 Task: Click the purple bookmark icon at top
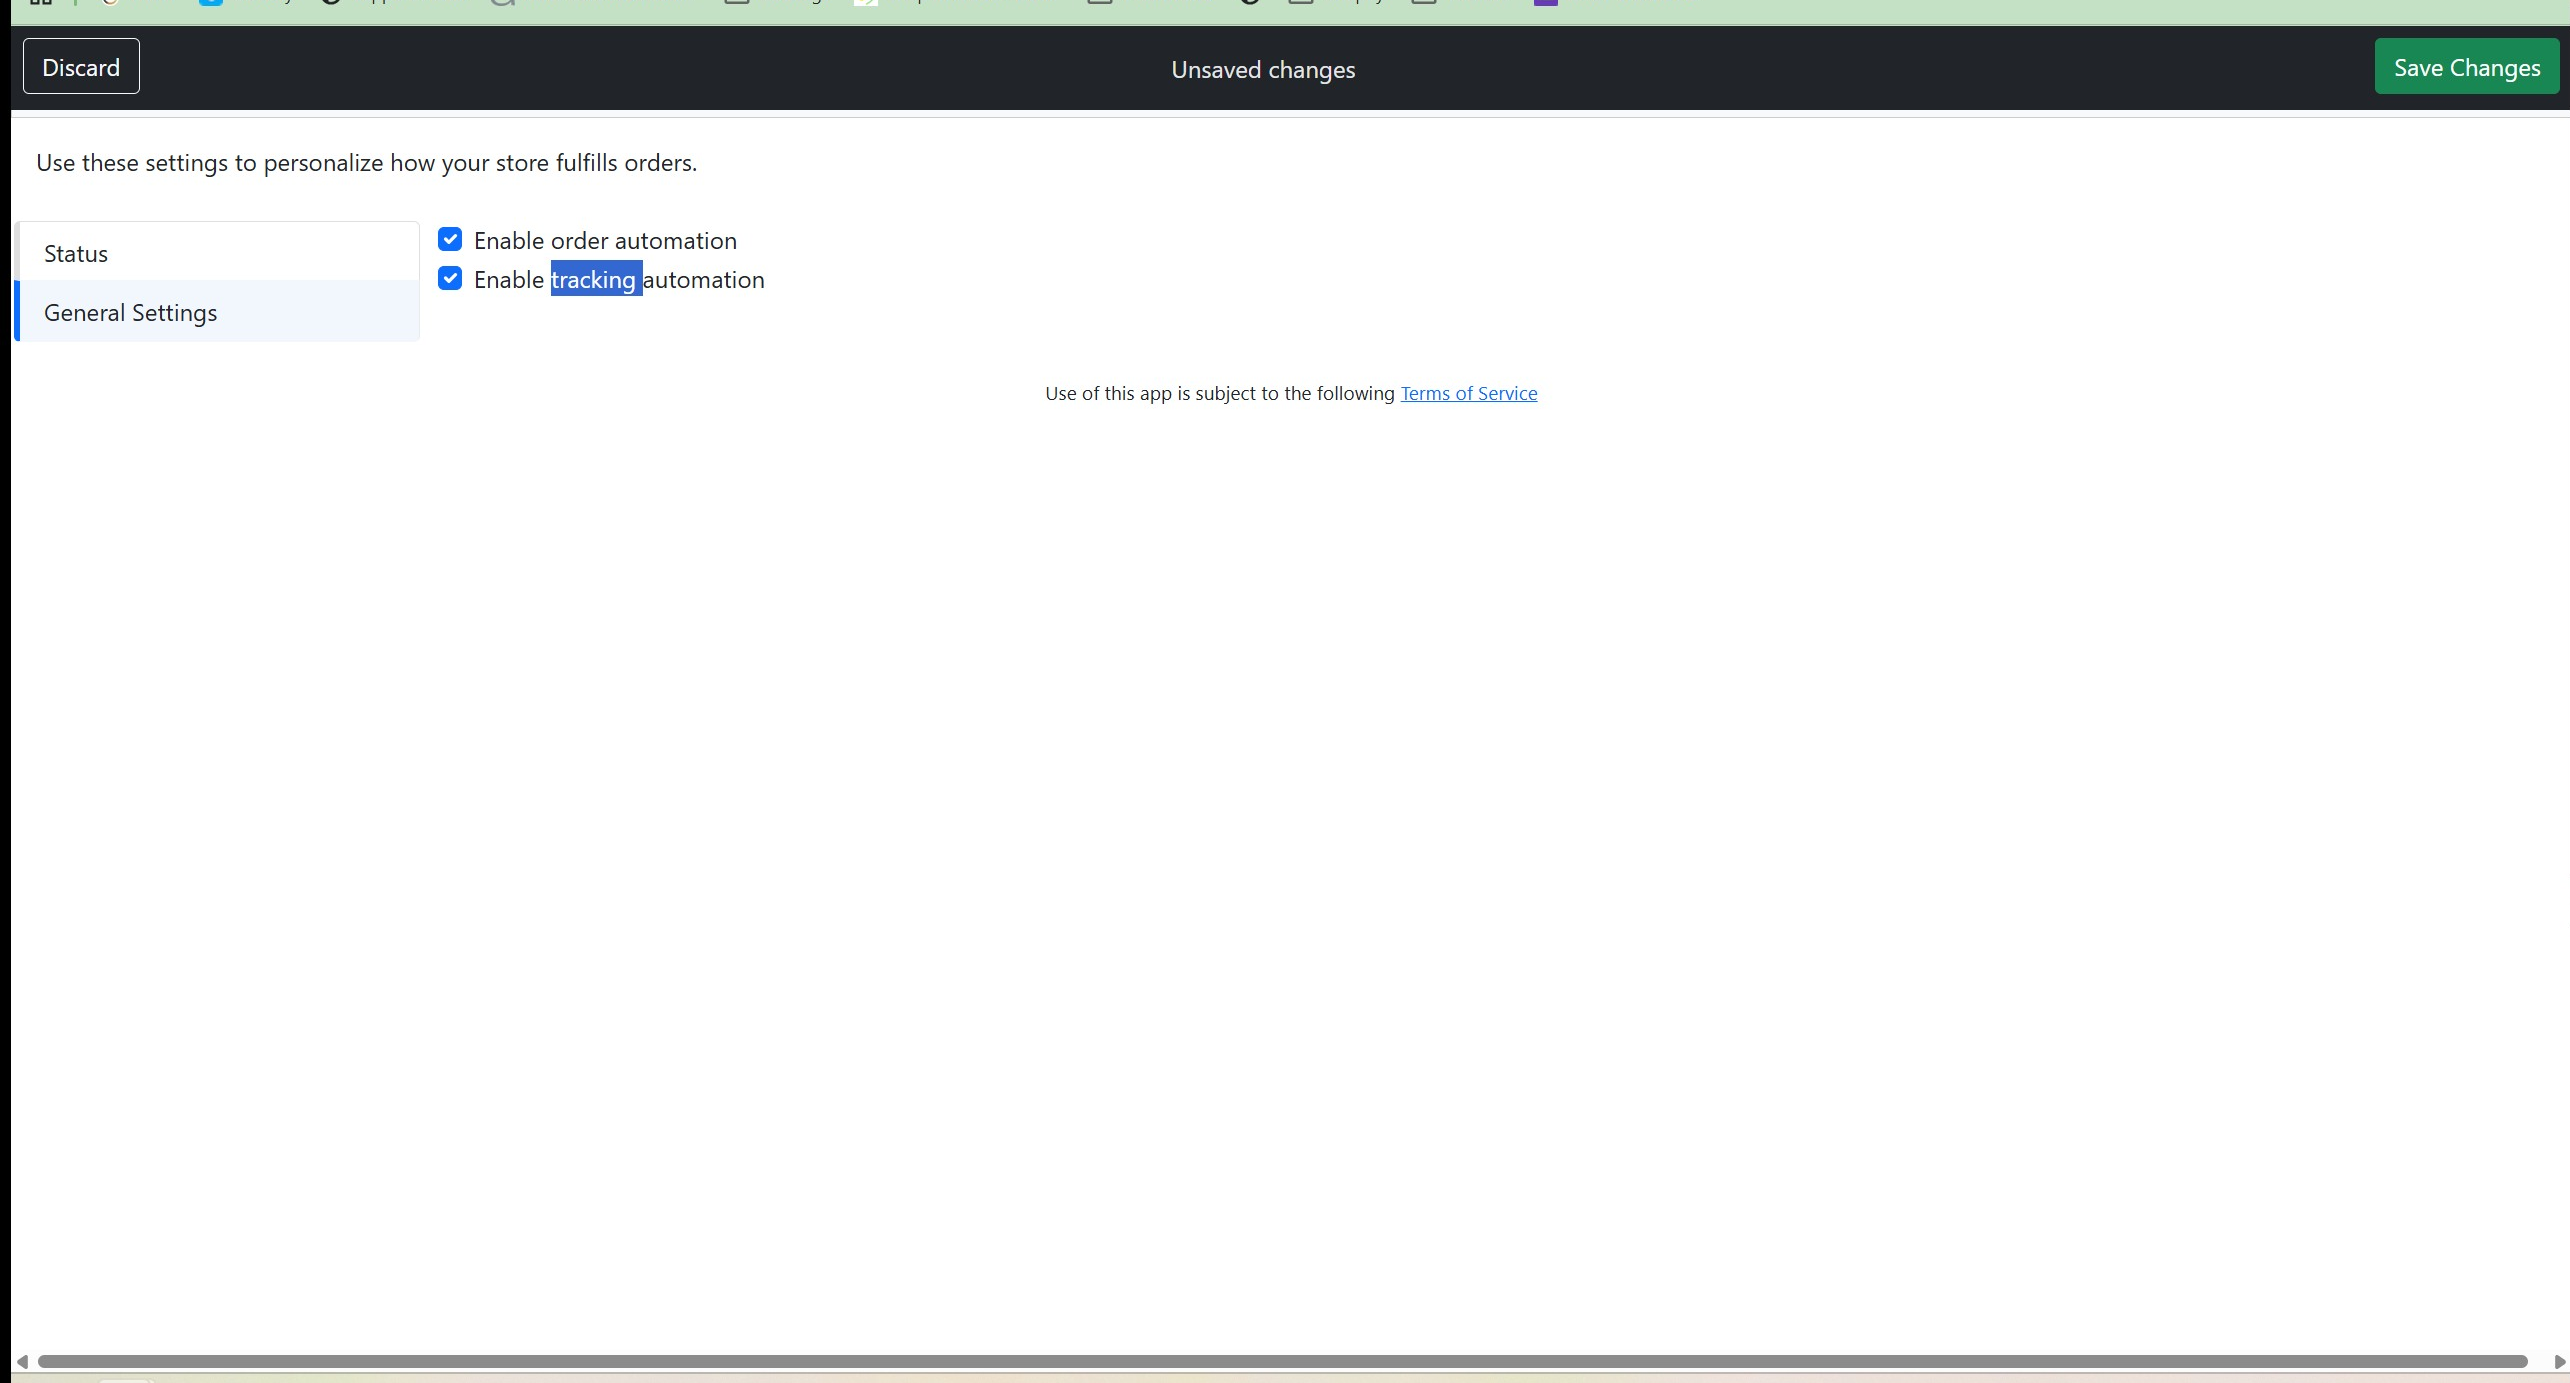[x=1545, y=3]
